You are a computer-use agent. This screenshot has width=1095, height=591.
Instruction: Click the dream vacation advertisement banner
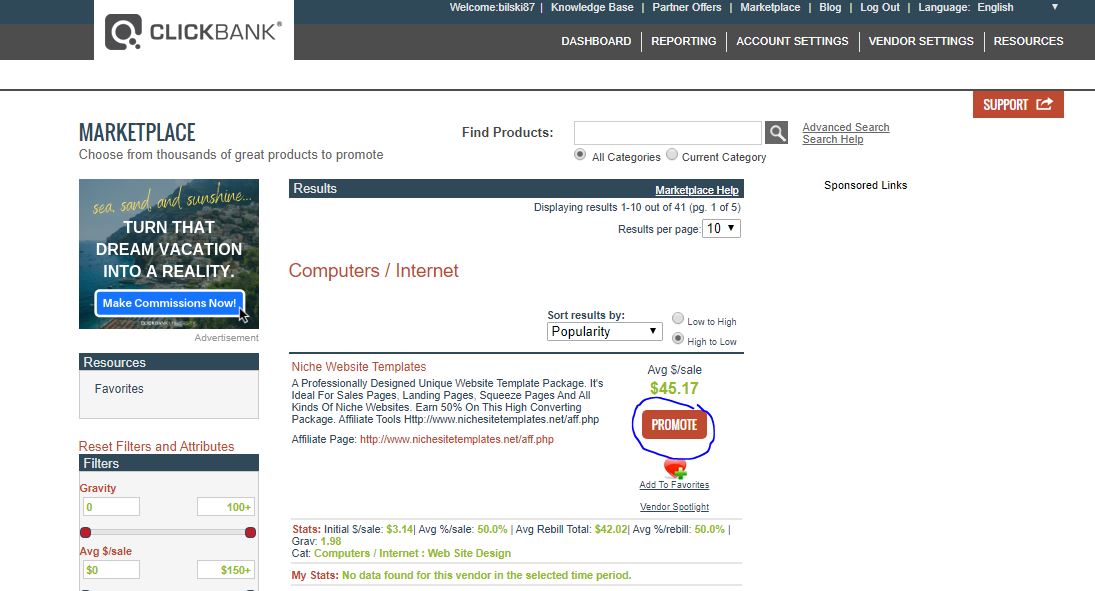pyautogui.click(x=169, y=254)
